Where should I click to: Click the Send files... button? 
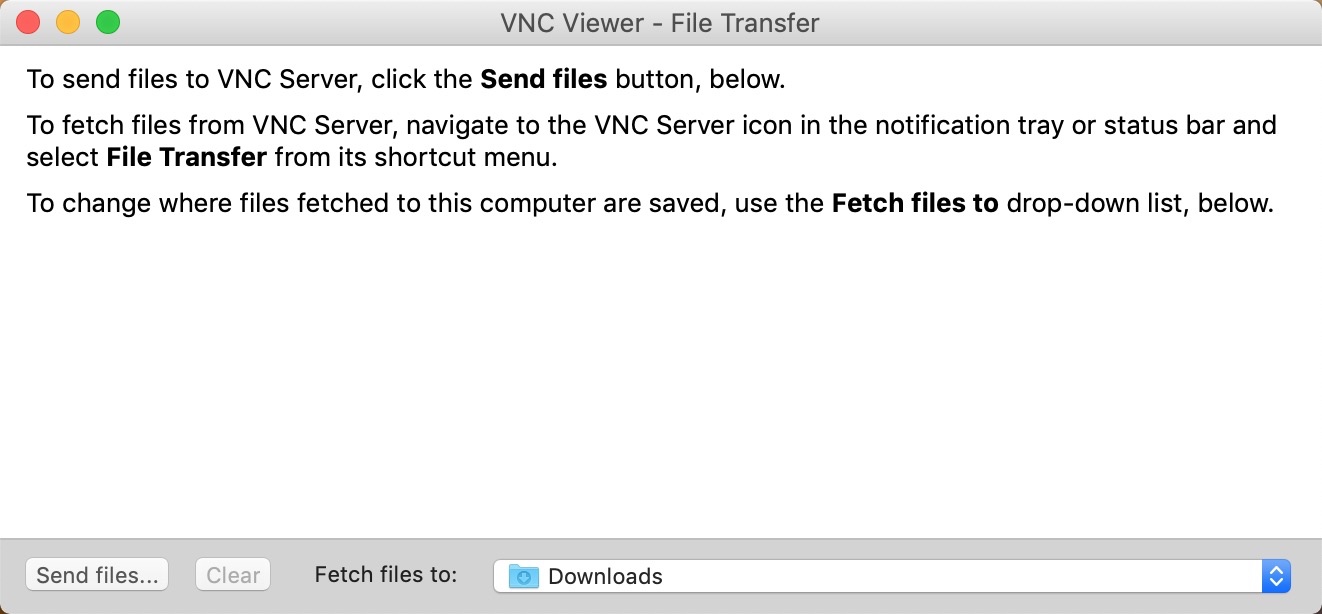pyautogui.click(x=97, y=575)
